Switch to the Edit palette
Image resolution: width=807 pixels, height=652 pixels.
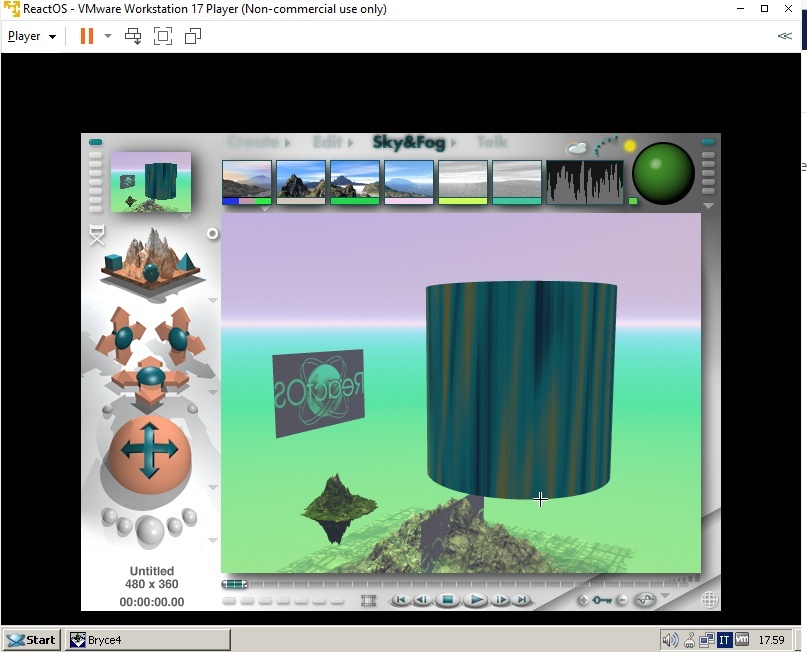(327, 142)
